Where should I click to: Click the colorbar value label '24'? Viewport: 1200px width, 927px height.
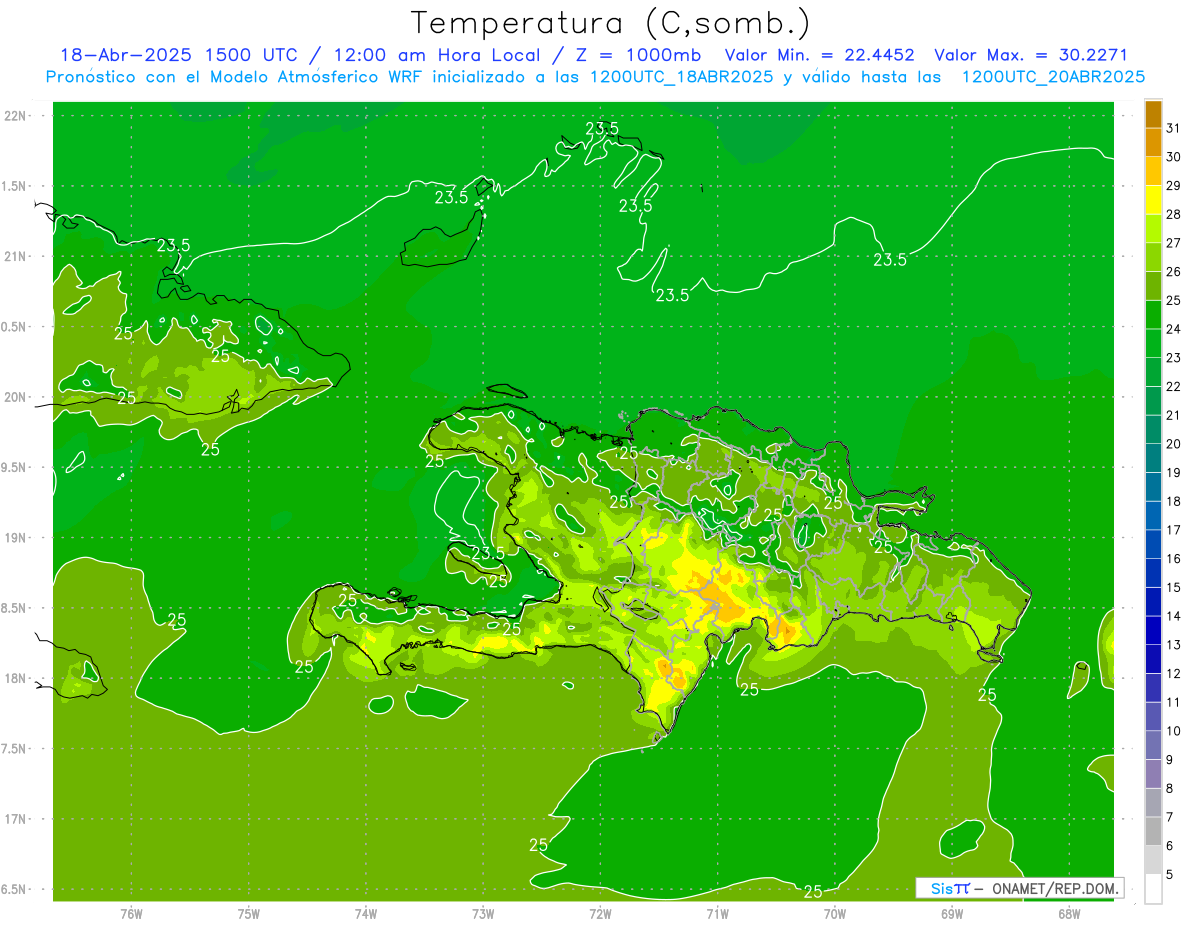[1173, 329]
